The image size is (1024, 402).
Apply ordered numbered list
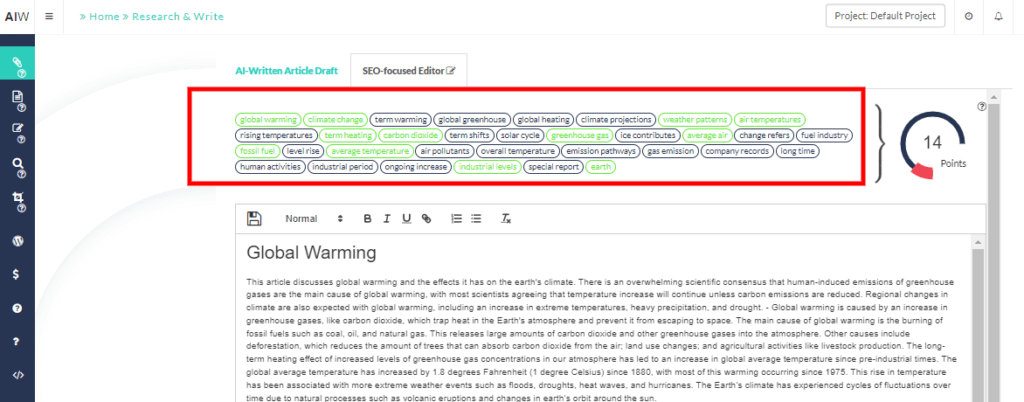[456, 219]
